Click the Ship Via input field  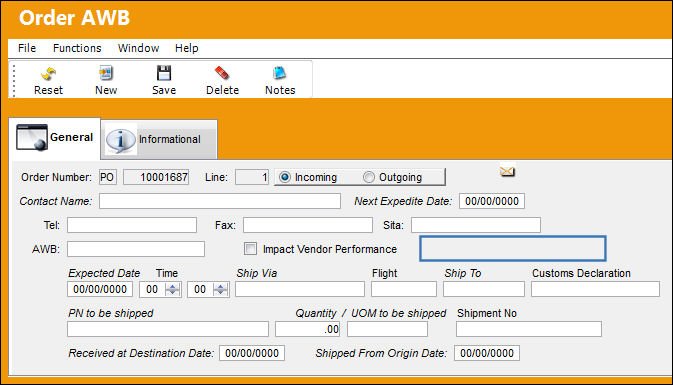[x=300, y=289]
